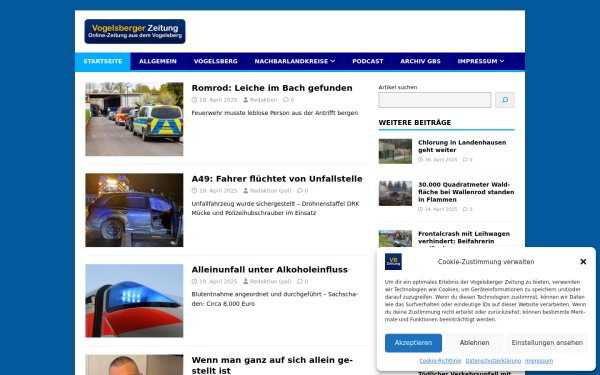The height and width of the screenshot is (375, 600).
Task: Click thumbnail for Wallenrod forest fire post
Action: click(x=395, y=193)
